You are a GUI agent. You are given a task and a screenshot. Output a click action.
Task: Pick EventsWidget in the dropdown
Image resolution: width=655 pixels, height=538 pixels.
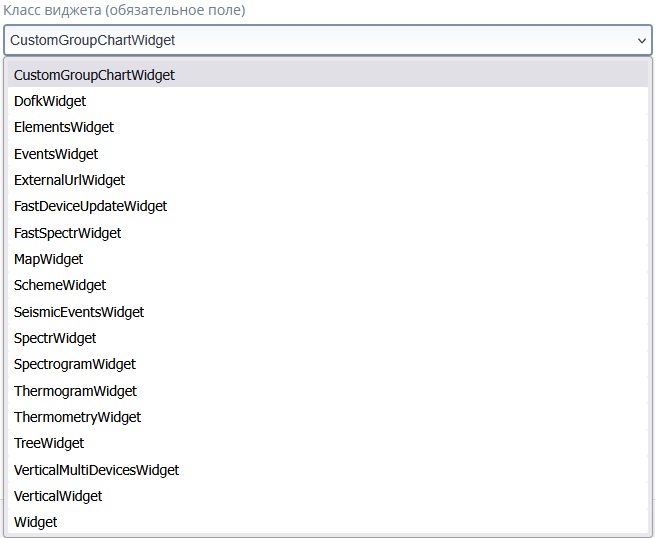point(56,154)
